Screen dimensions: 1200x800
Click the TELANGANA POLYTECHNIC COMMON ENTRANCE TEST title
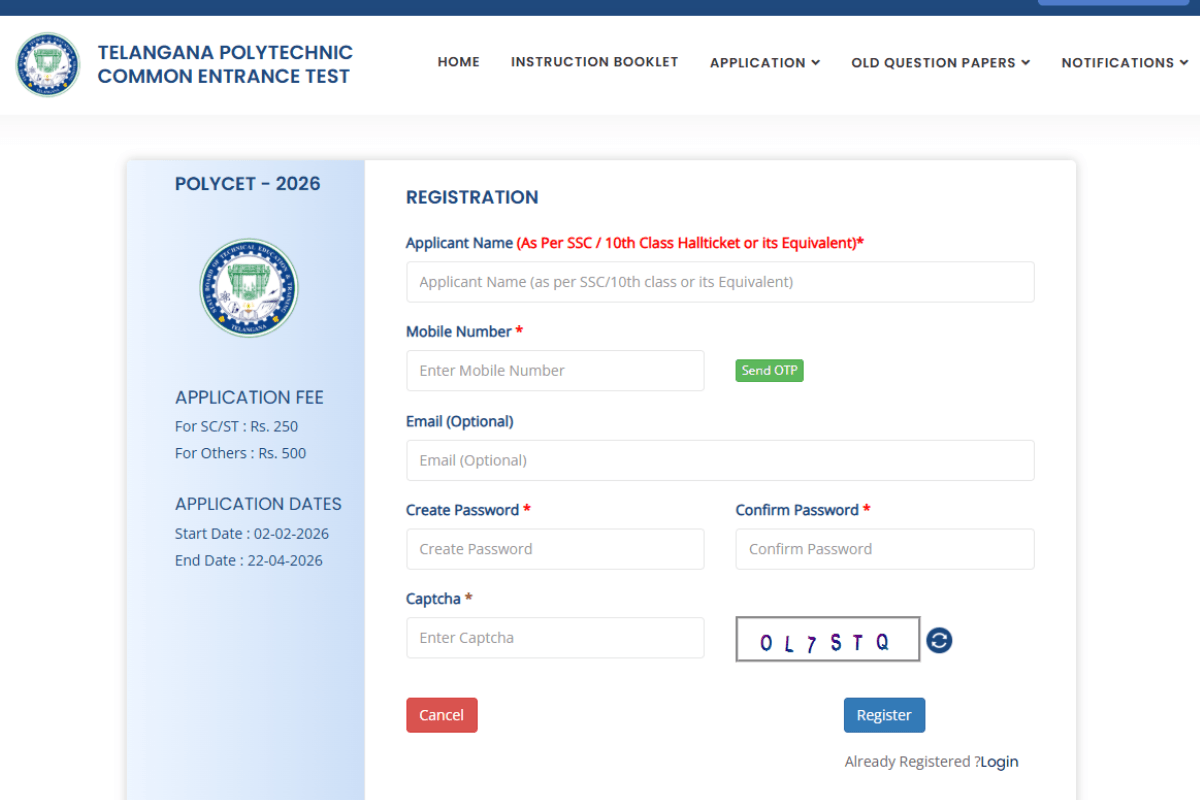click(x=224, y=63)
